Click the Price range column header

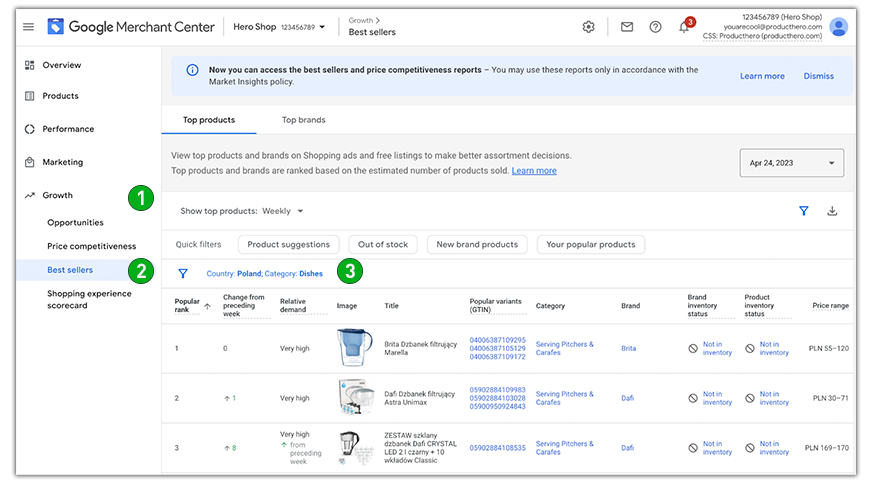[x=830, y=305]
